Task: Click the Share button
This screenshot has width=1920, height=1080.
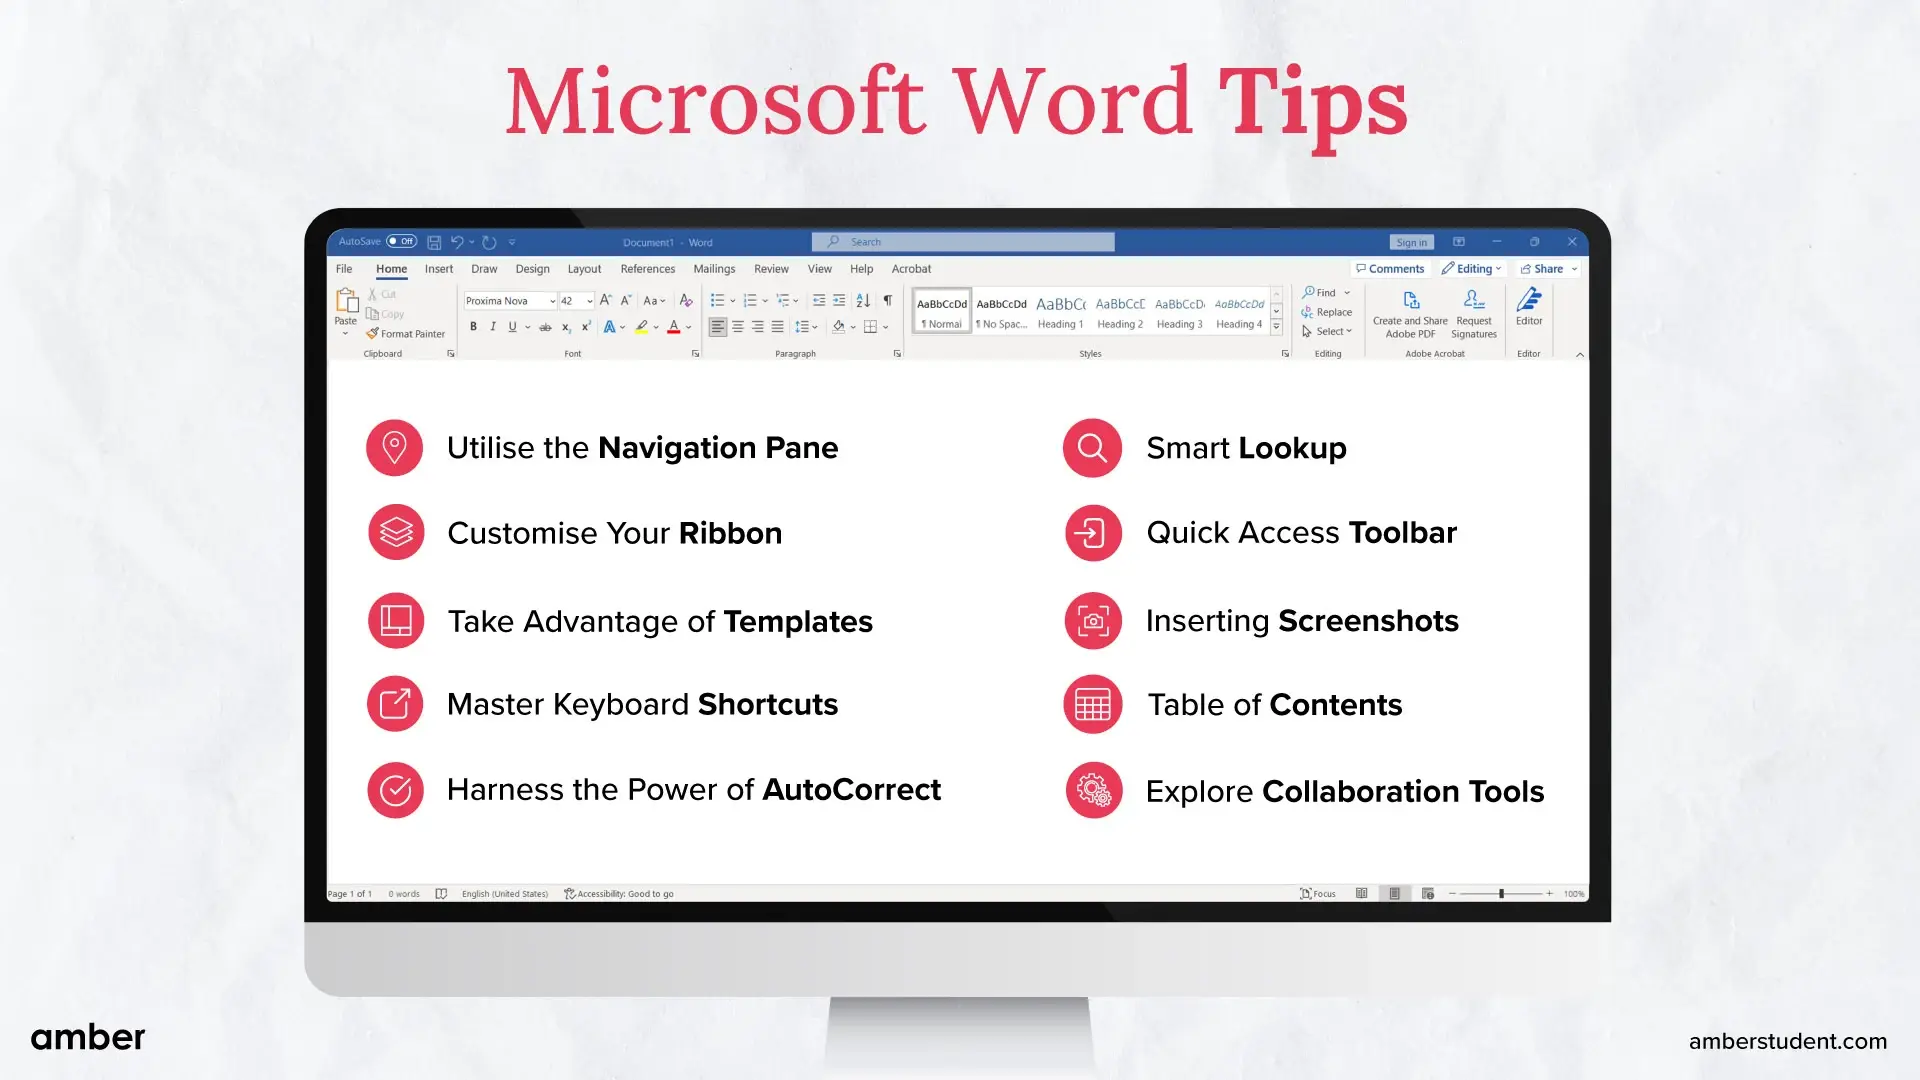Action: coord(1542,269)
